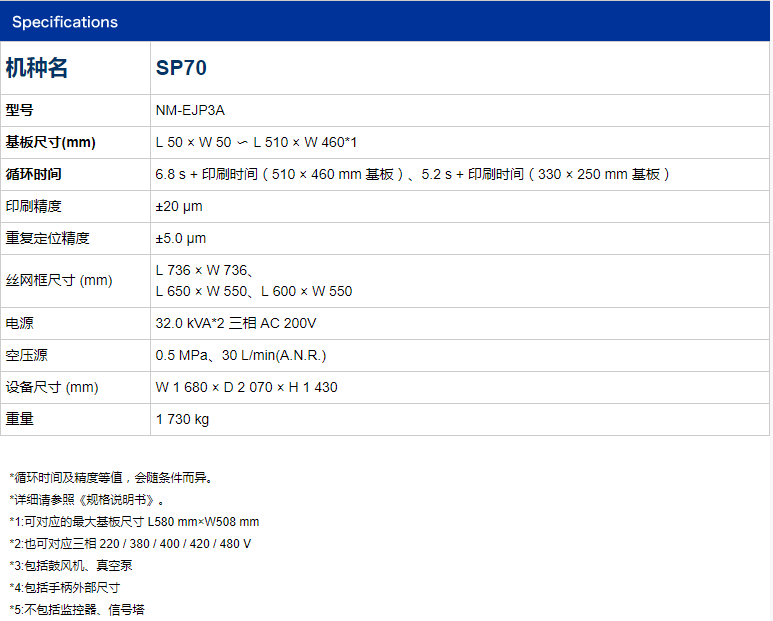
Task: Click the W 1 680 × D 2 070 value
Action: (246, 387)
